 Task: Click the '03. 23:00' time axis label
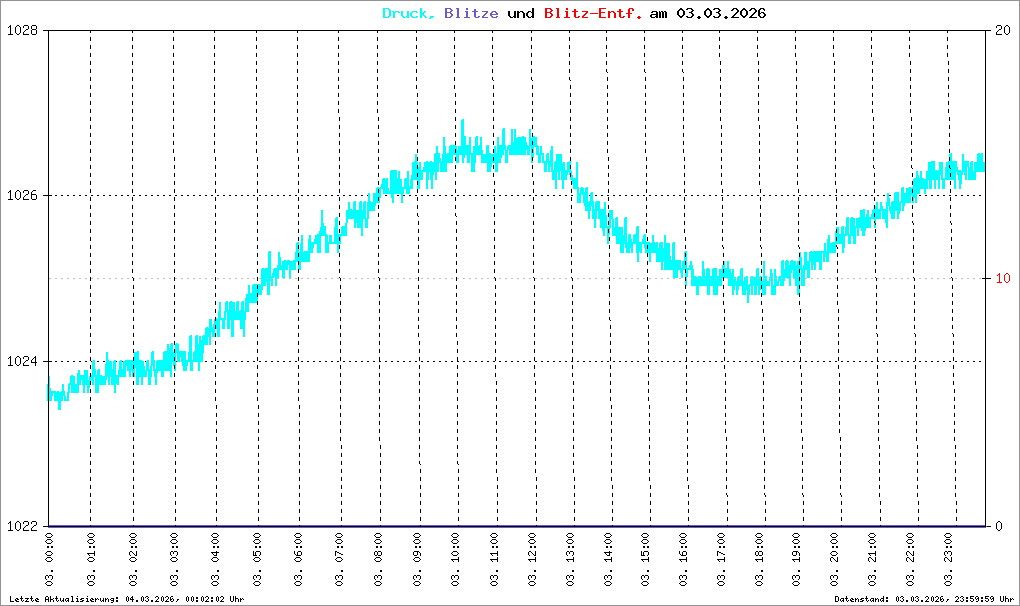(948, 560)
